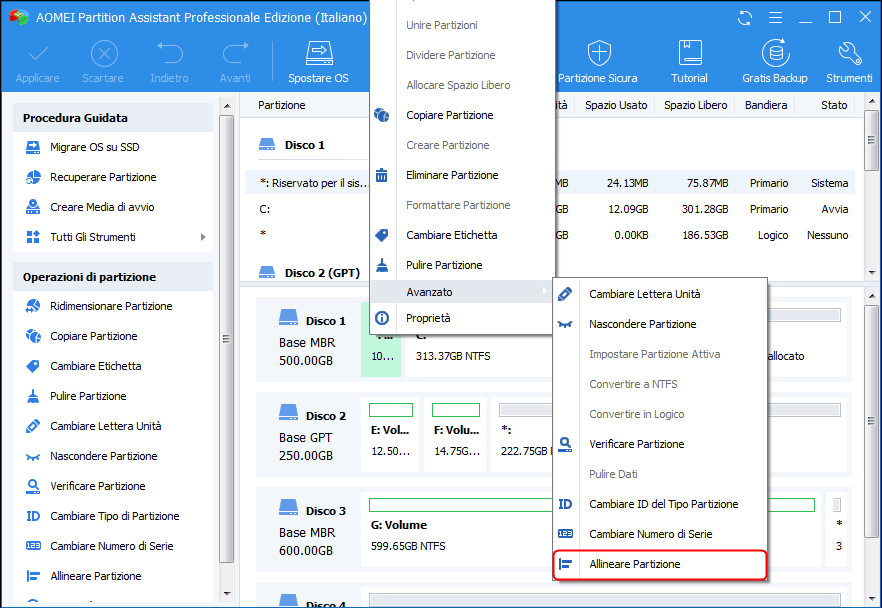Viewport: 882px width, 608px height.
Task: Expand Tutti Gli Strumenti submenu arrow
Action: tap(203, 237)
